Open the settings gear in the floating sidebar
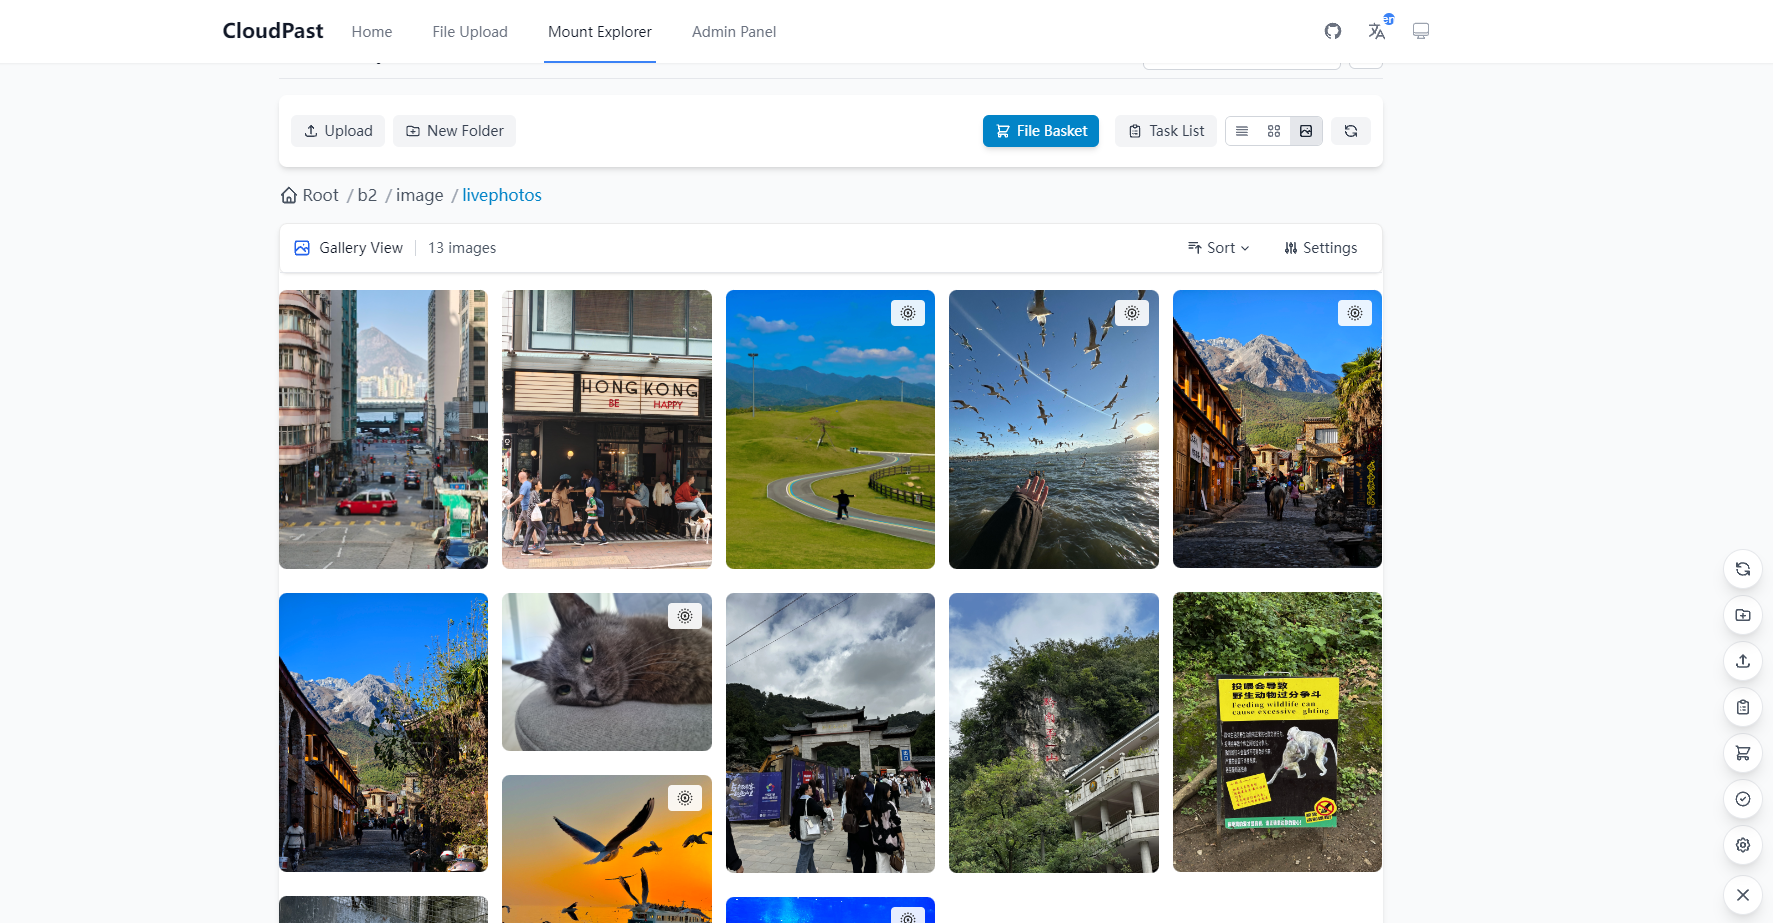The width and height of the screenshot is (1773, 923). click(1742, 845)
